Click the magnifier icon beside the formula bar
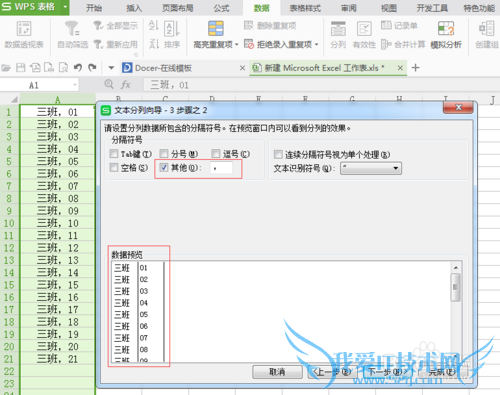This screenshot has width=500, height=395. pyautogui.click(x=109, y=84)
